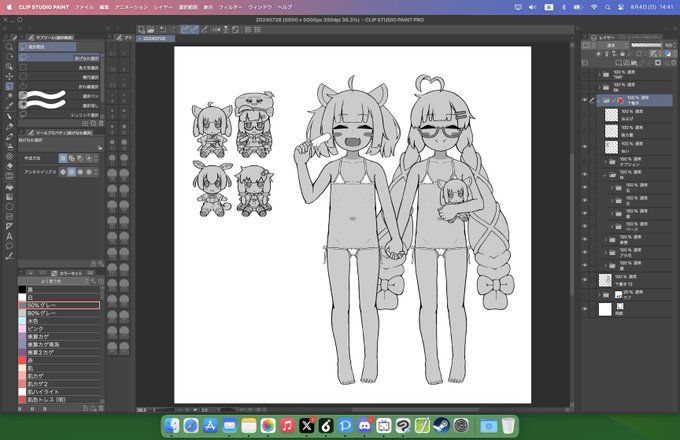Delete sub tool with trash icon

(x=101, y=124)
